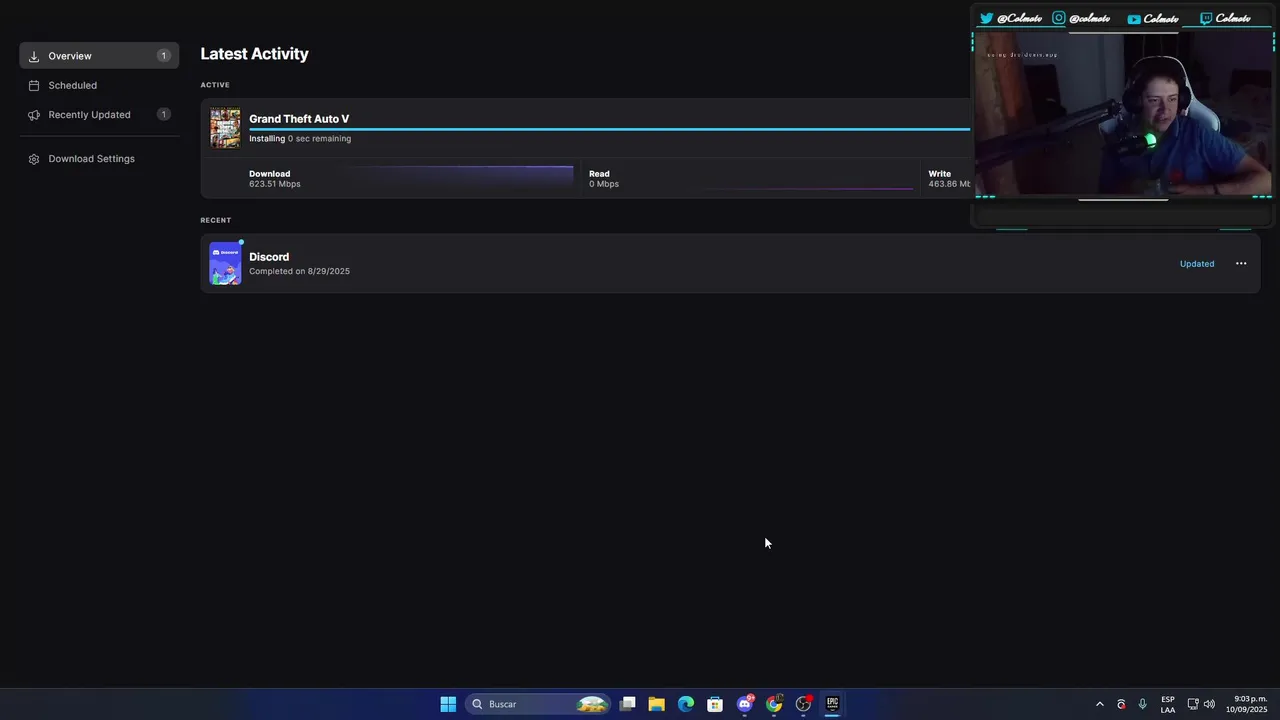Viewport: 1280px width, 720px height.
Task: Click the Discord app thumbnail
Action: tap(225, 264)
